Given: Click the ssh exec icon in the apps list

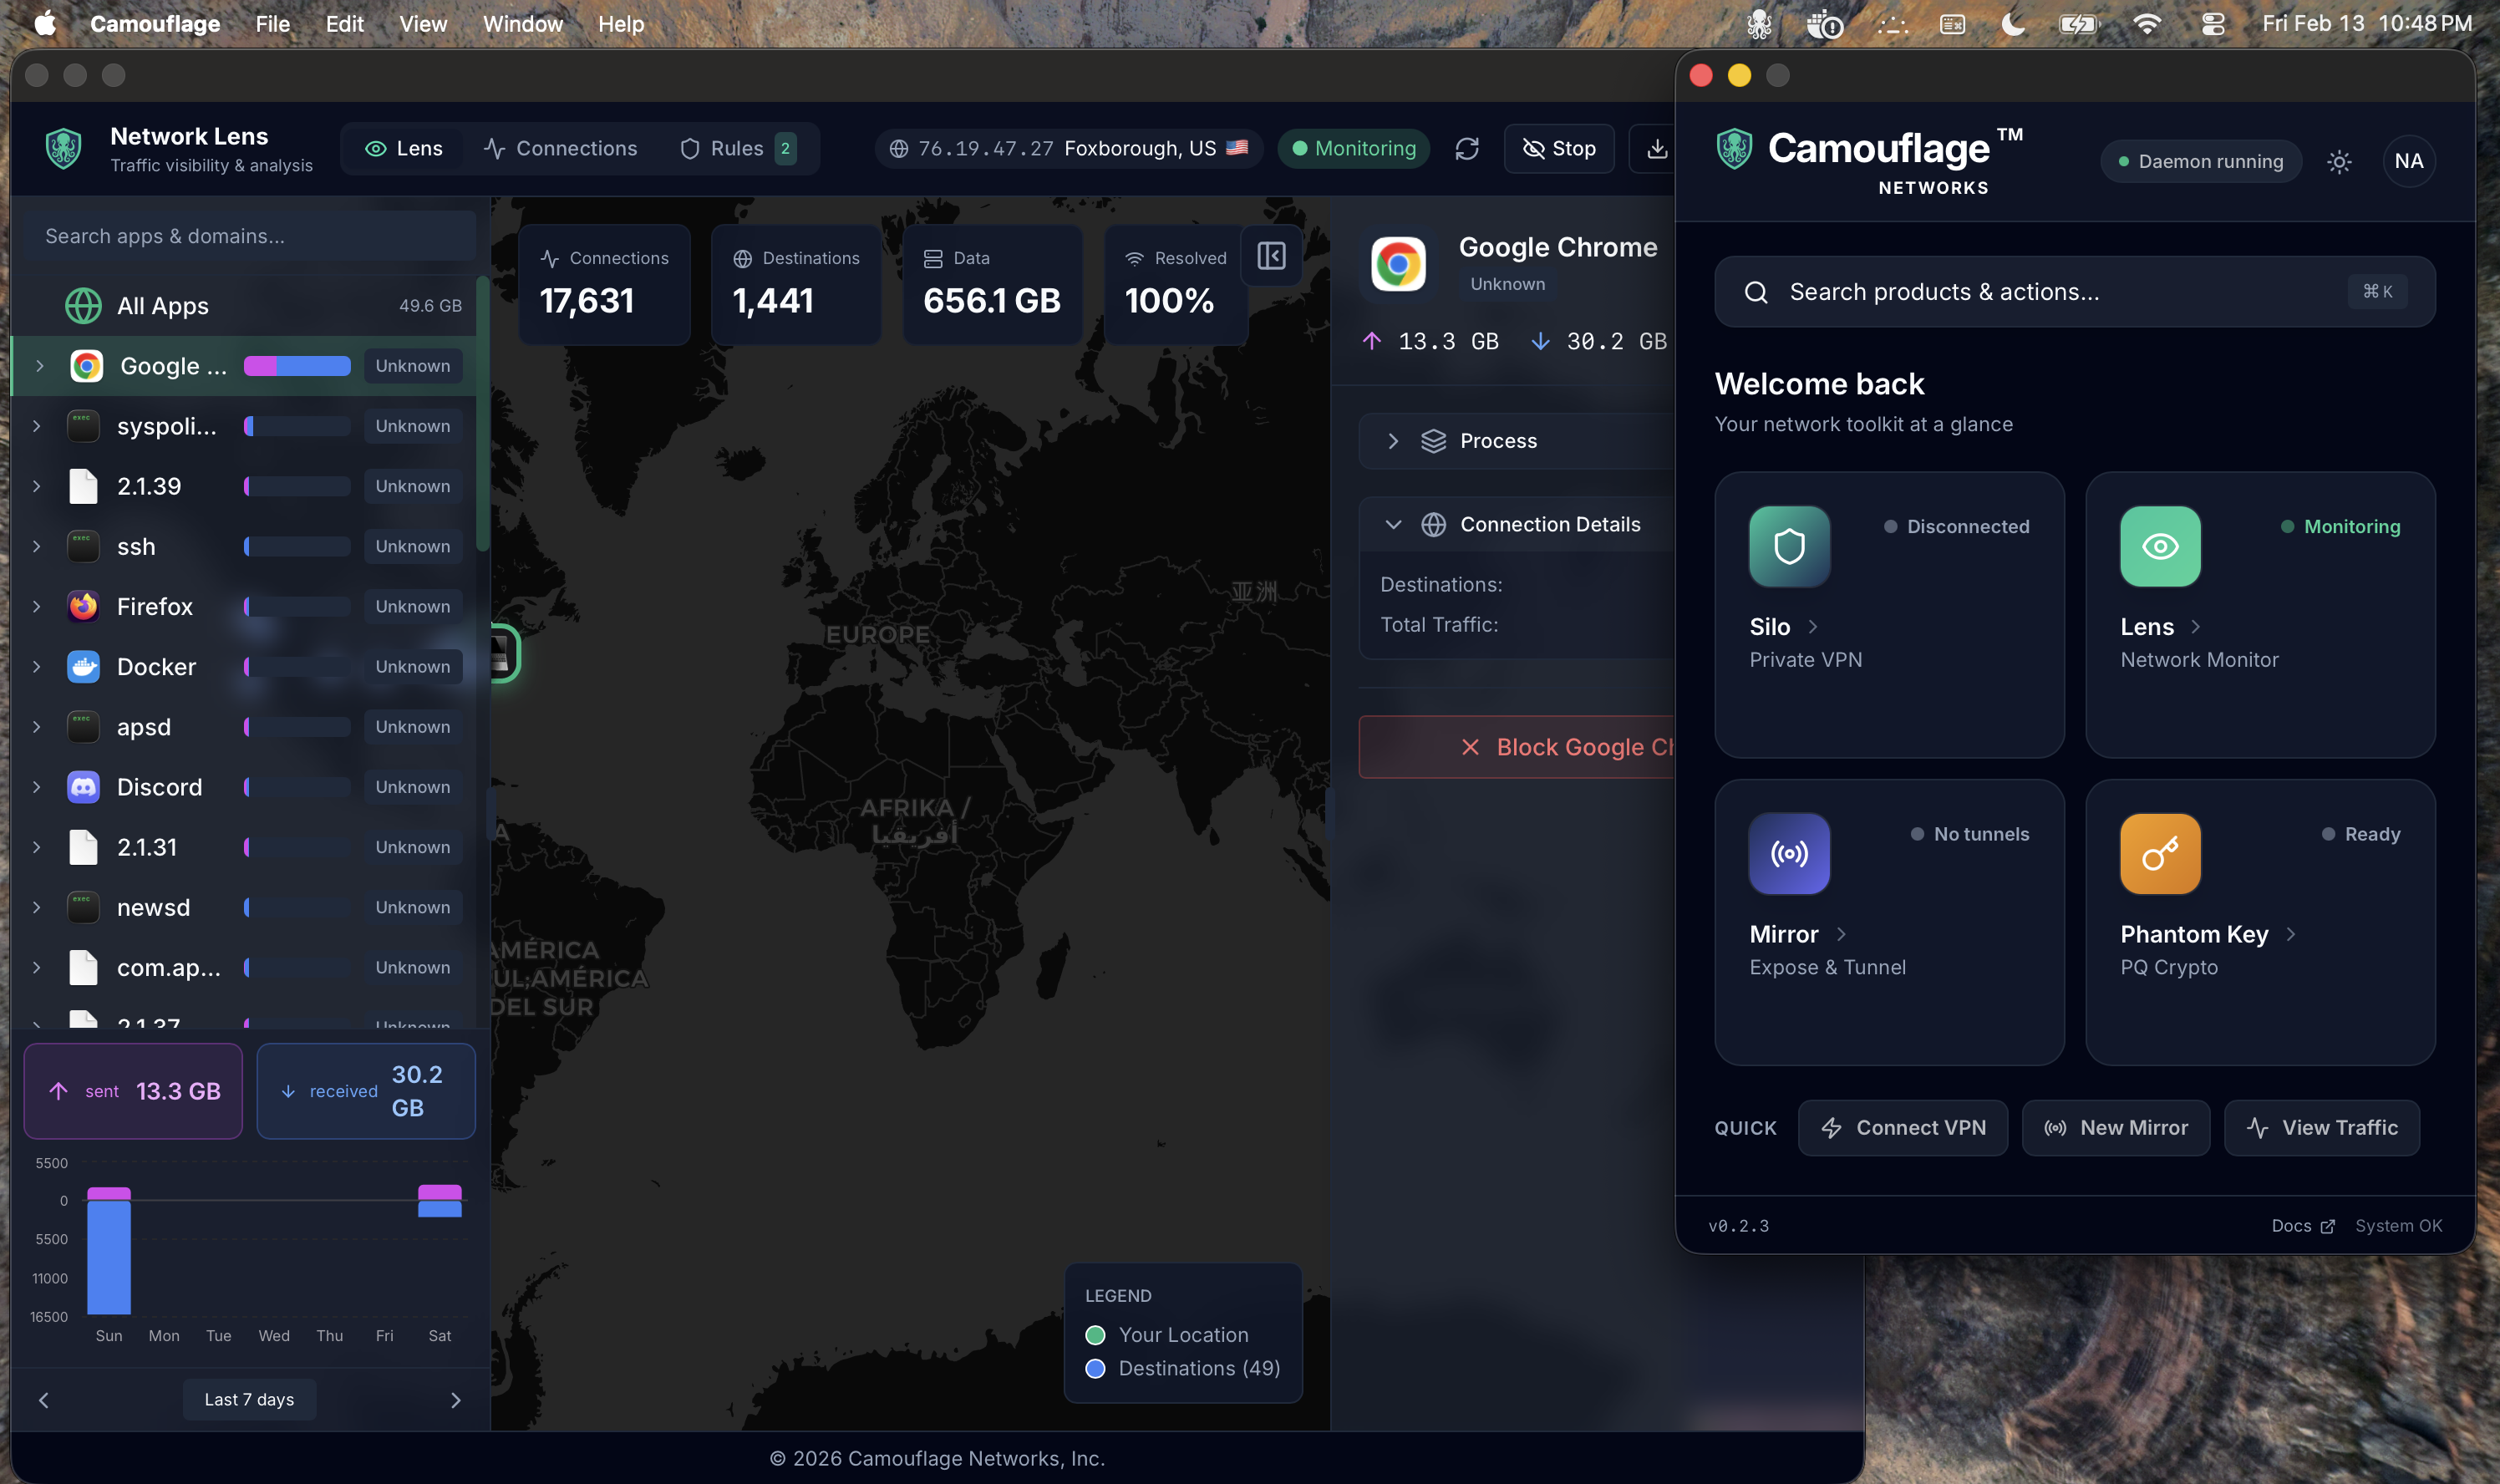Looking at the screenshot, I should point(83,546).
